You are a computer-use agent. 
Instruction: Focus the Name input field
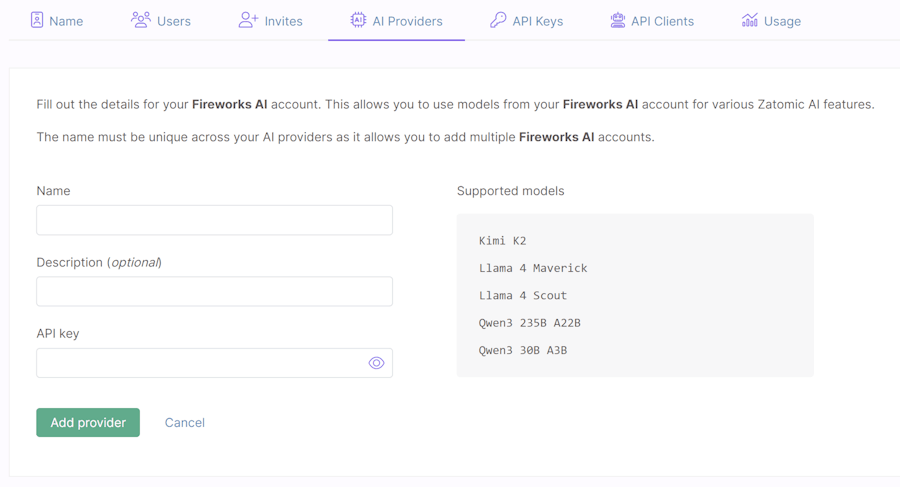215,220
